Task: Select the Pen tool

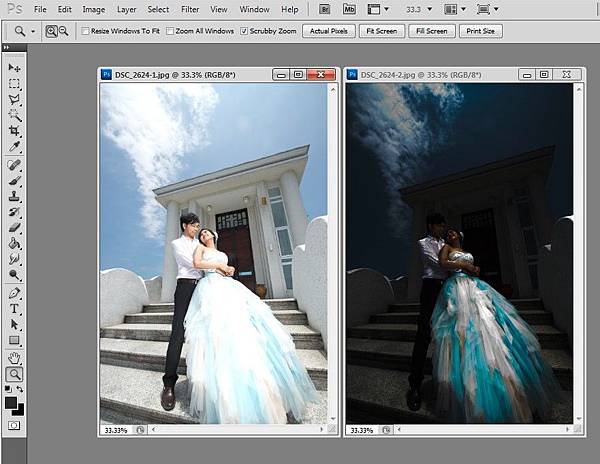Action: tap(15, 293)
